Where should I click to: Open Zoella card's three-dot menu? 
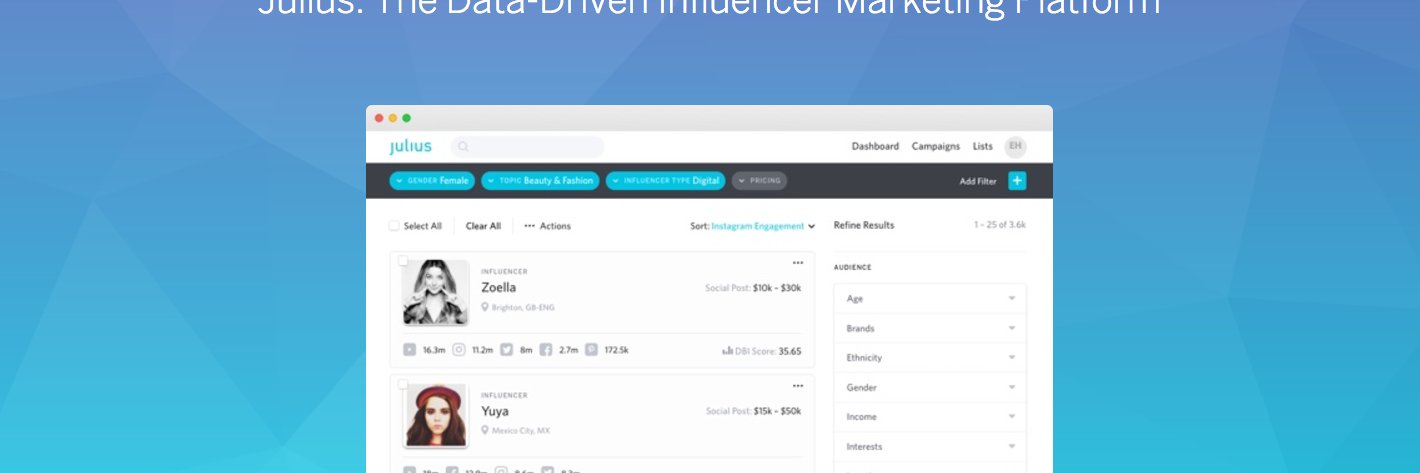click(798, 263)
